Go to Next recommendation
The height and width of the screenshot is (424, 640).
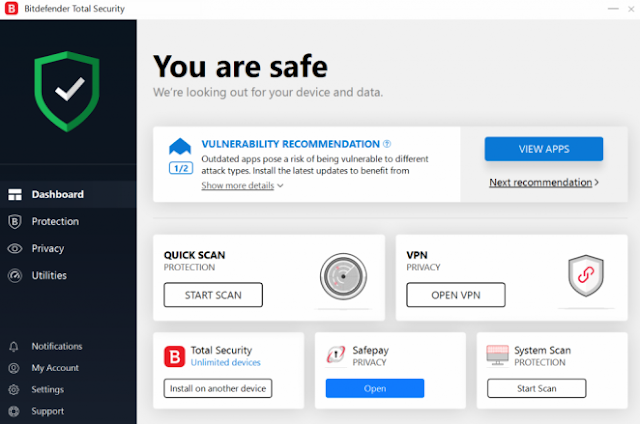[540, 182]
